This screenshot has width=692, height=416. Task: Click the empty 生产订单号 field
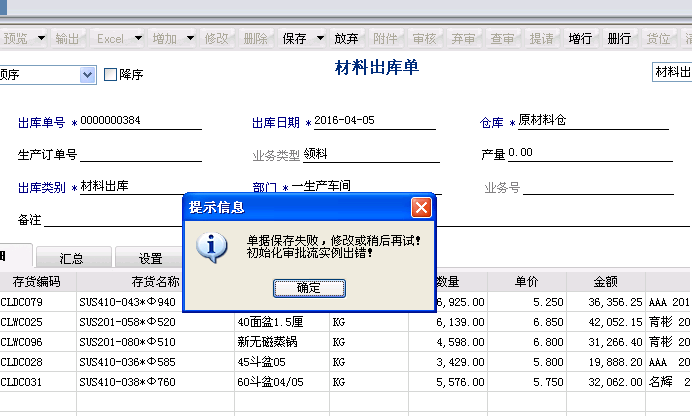coord(141,154)
